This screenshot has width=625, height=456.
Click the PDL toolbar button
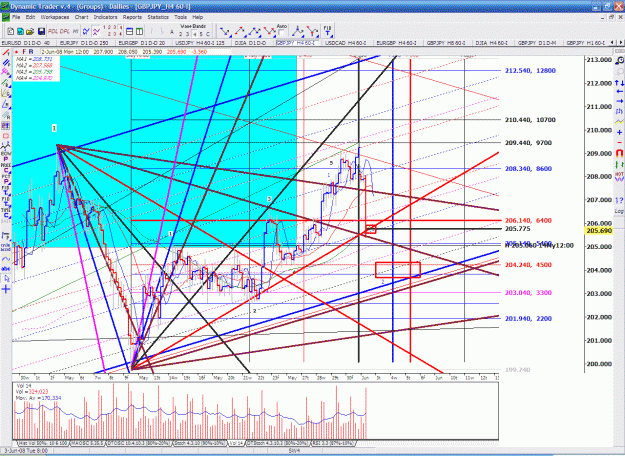click(x=53, y=31)
